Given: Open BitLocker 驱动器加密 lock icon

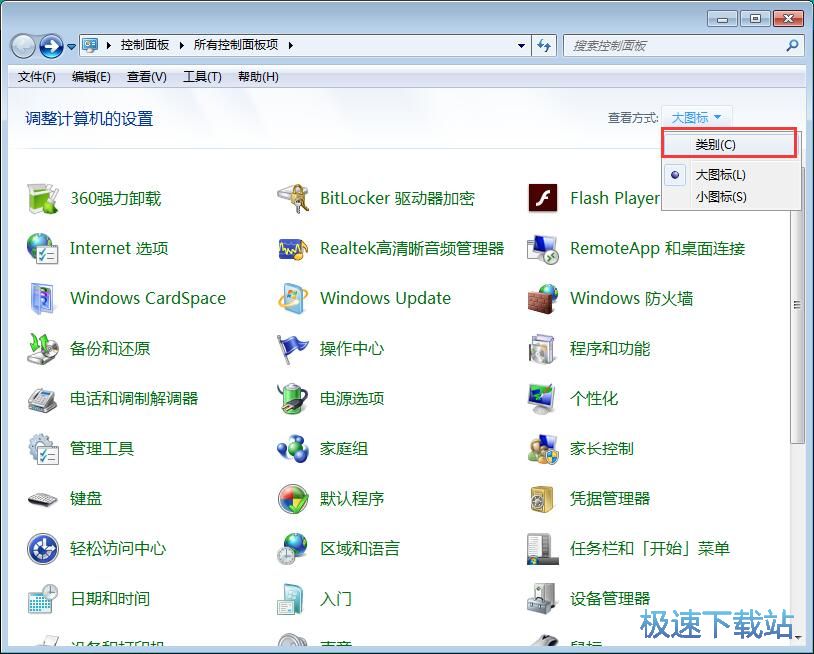Looking at the screenshot, I should [x=293, y=198].
